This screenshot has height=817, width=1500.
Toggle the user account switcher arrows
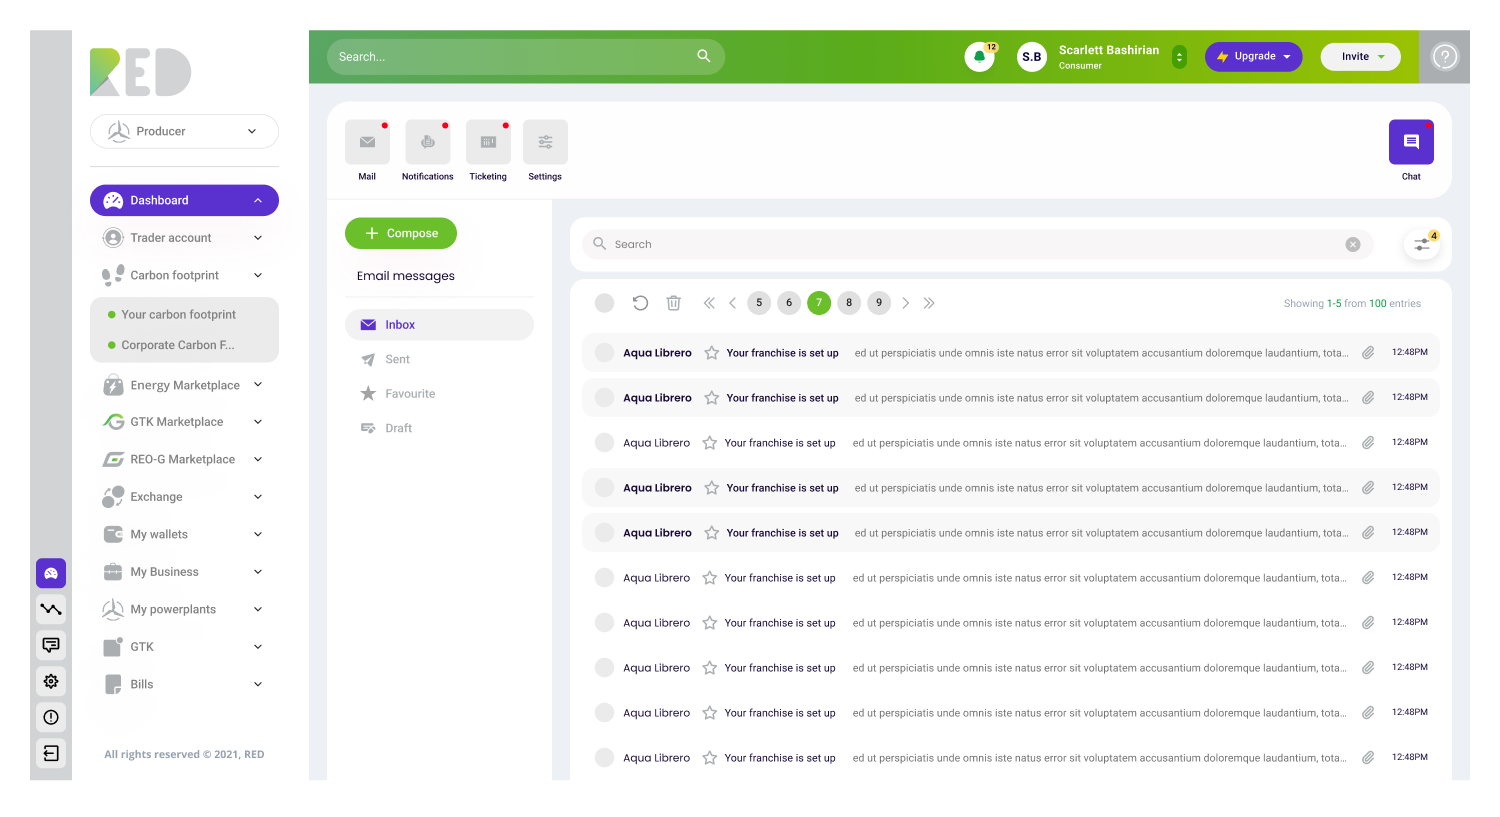tap(1180, 57)
